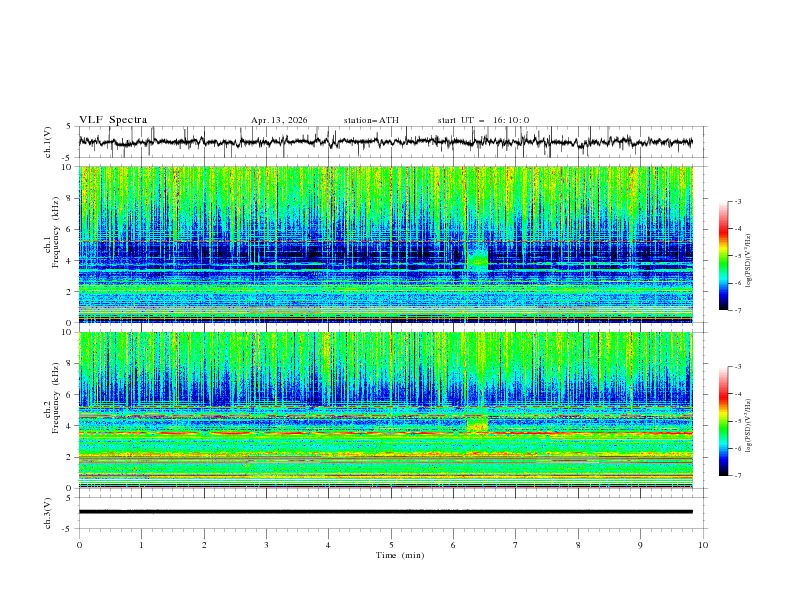
Task: Click the ch.2 spectrogram panel
Action: click(385, 410)
